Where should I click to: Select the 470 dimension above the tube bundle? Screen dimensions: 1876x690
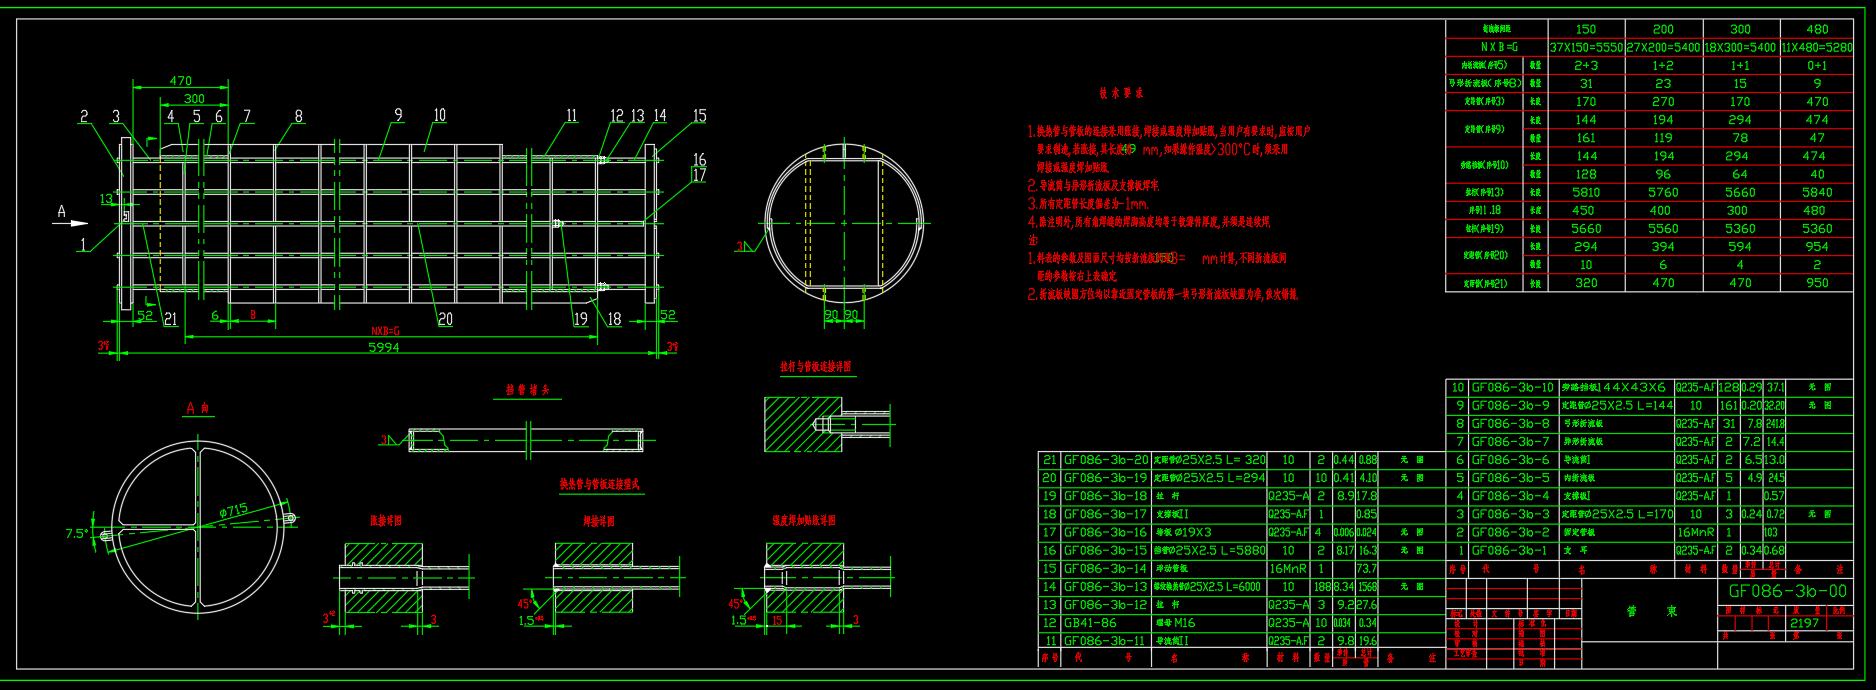tap(180, 81)
